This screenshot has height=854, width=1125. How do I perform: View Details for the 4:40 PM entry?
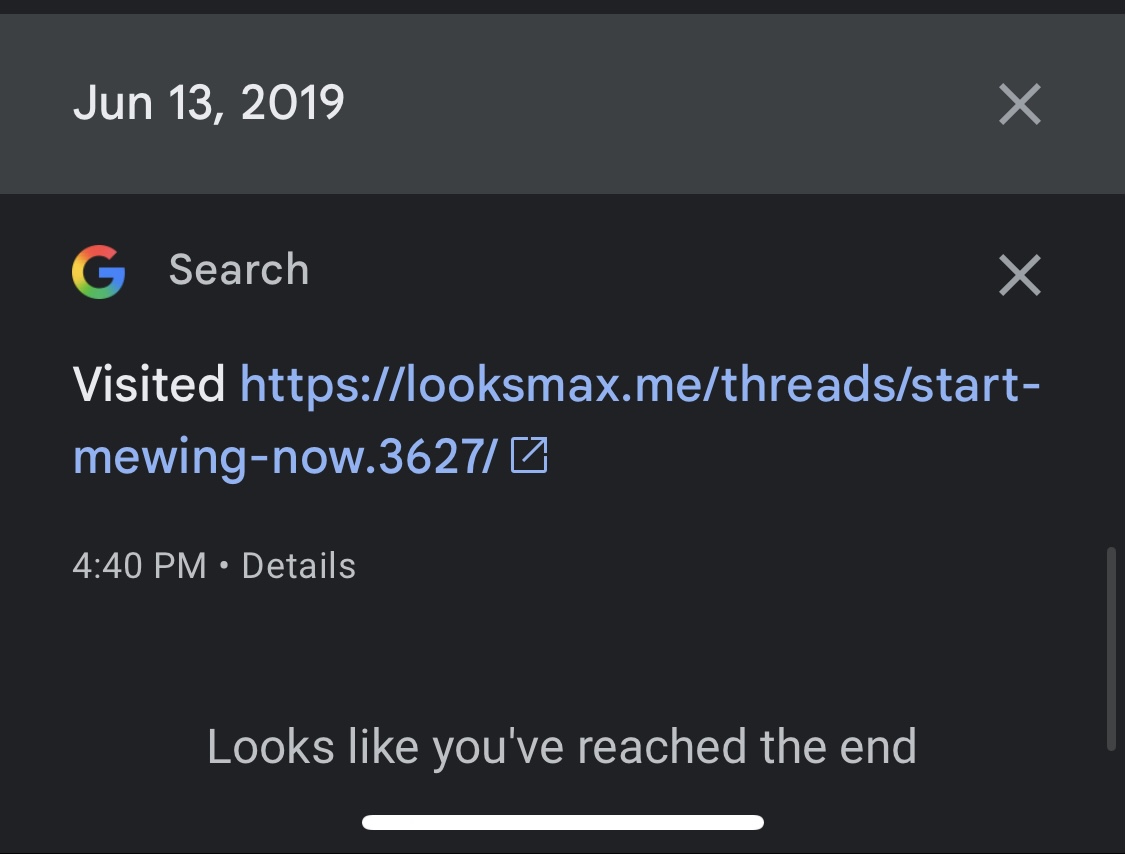(x=298, y=566)
